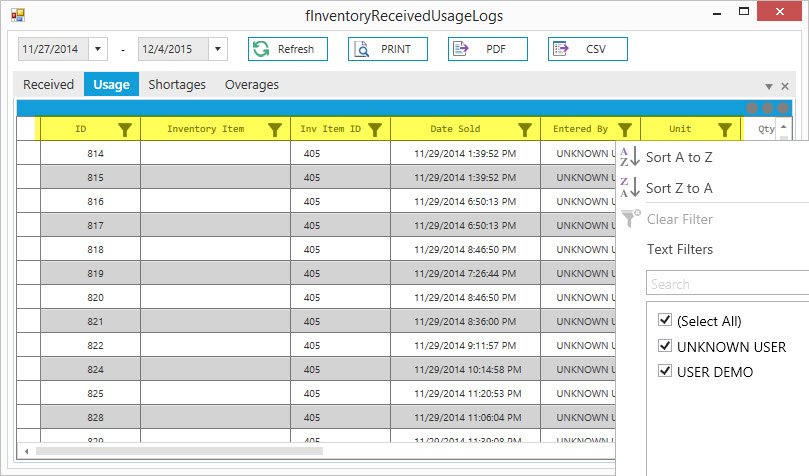Switch to the Received tab
The image size is (809, 476).
(48, 85)
